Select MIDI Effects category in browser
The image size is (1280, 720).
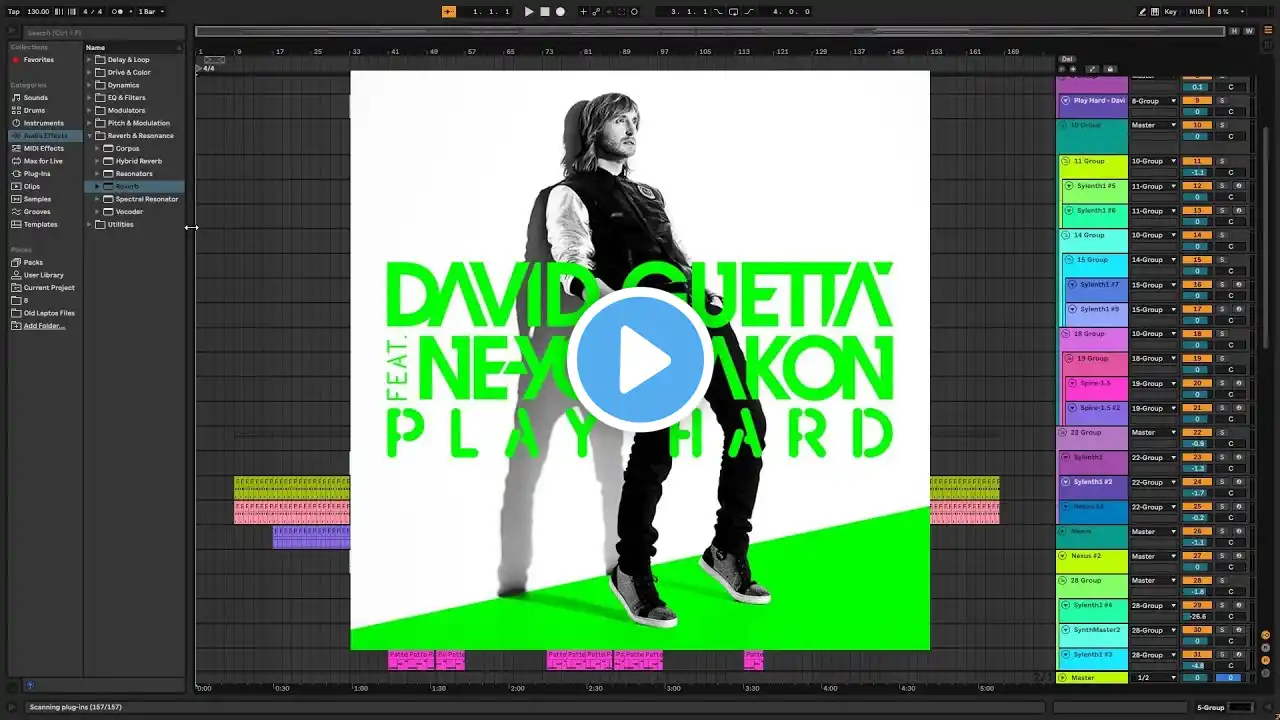(44, 148)
